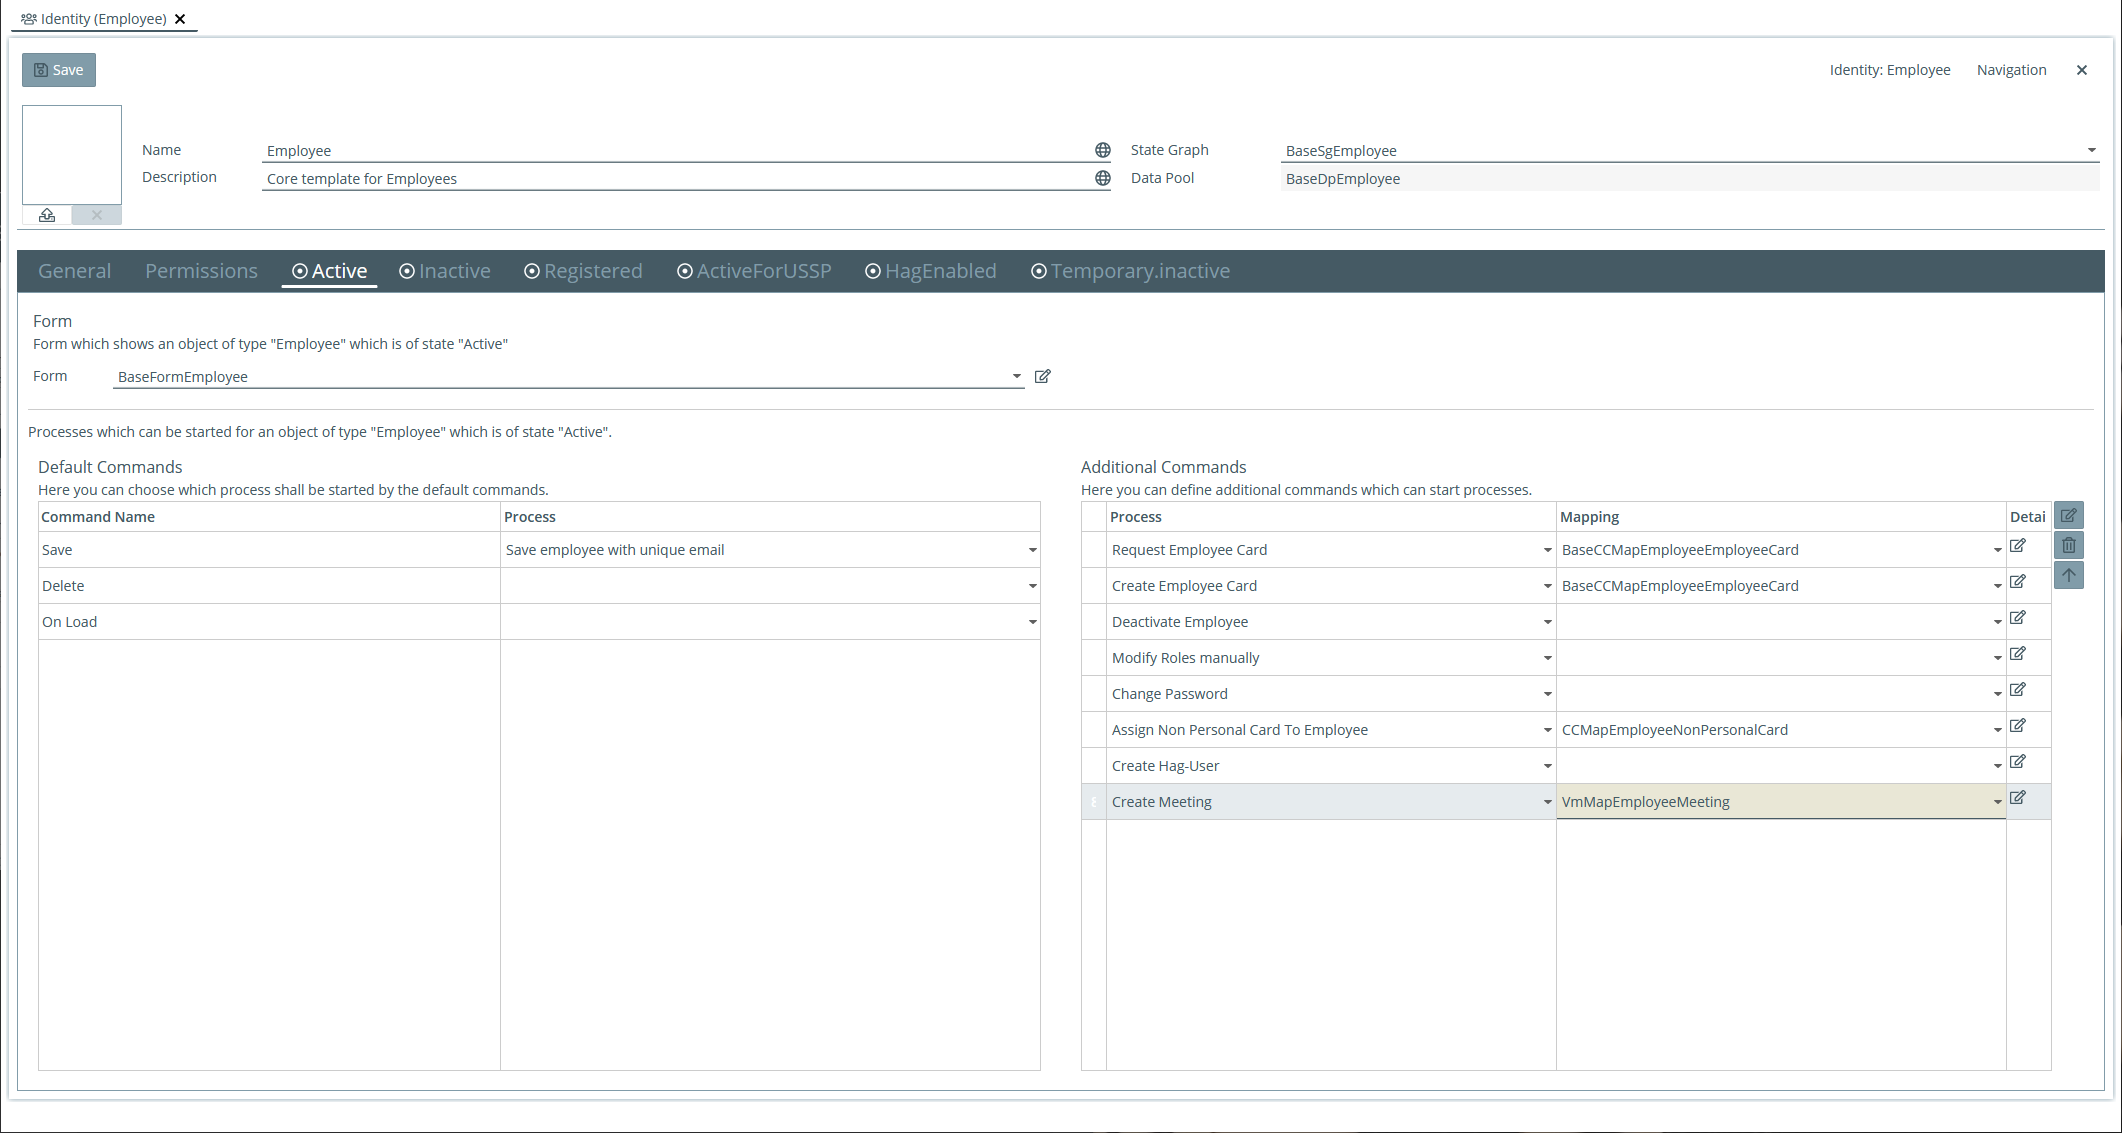Expand the Form selection dropdown
2122x1133 pixels.
(x=1016, y=376)
